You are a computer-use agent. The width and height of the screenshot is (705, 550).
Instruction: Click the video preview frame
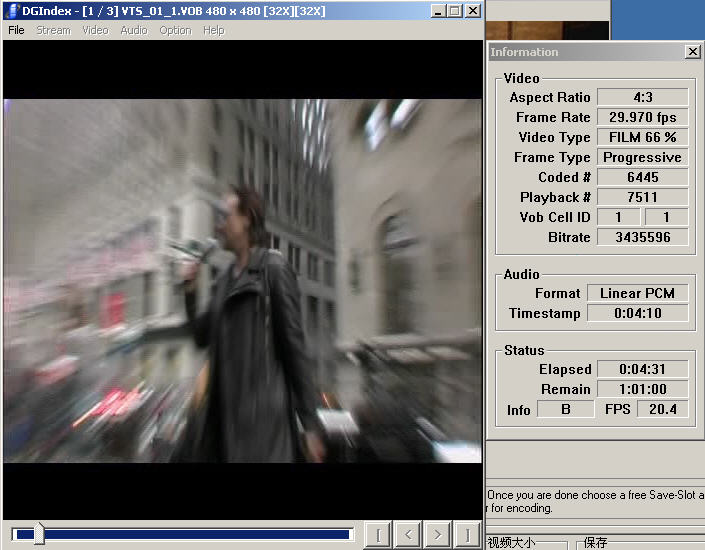point(242,280)
